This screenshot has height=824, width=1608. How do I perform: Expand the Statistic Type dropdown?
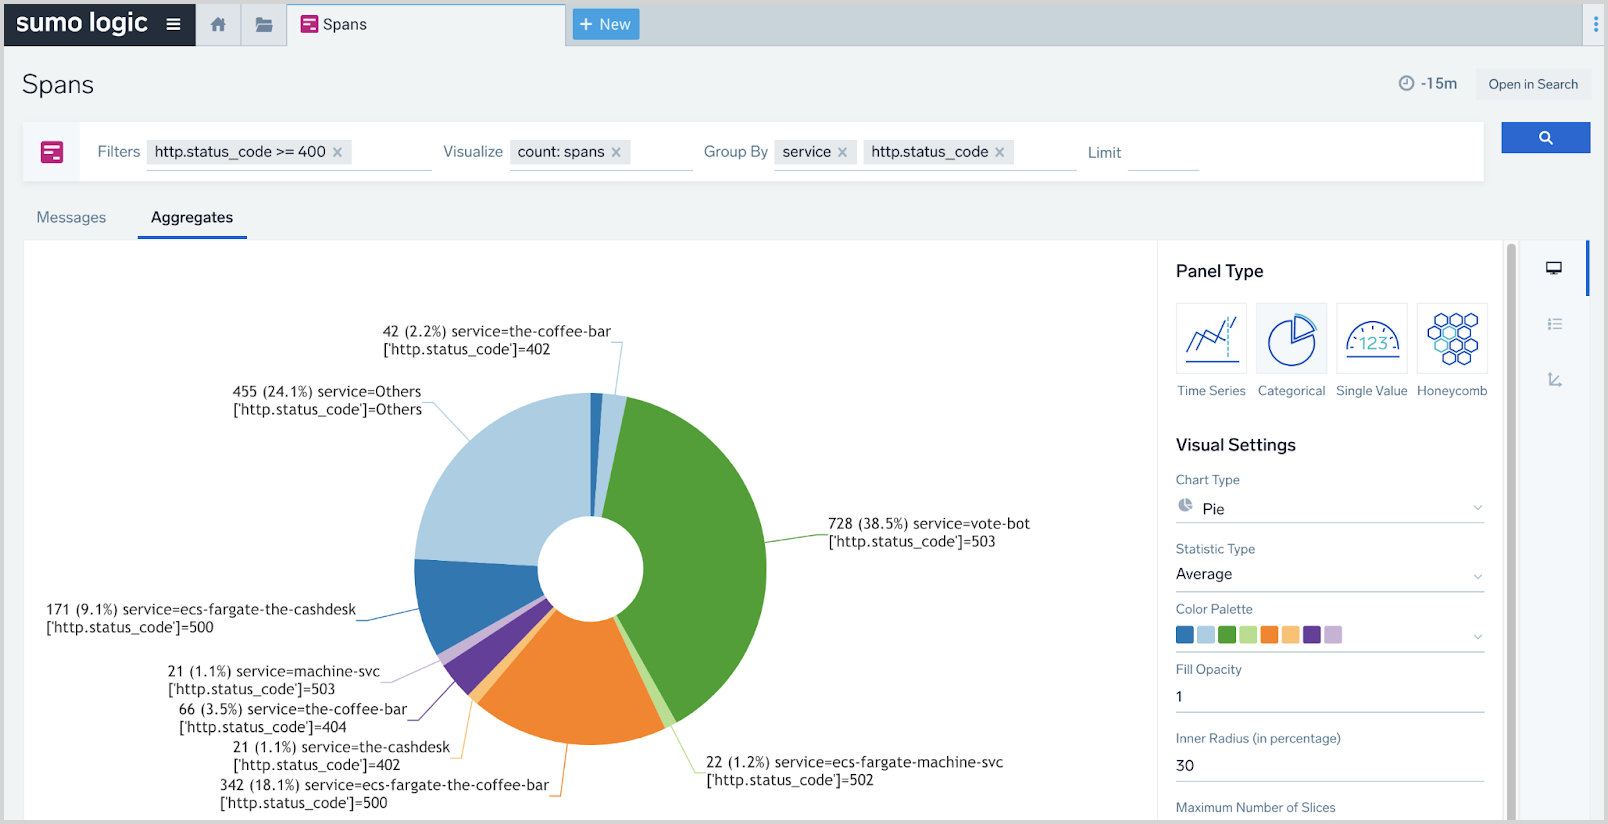pos(1329,575)
